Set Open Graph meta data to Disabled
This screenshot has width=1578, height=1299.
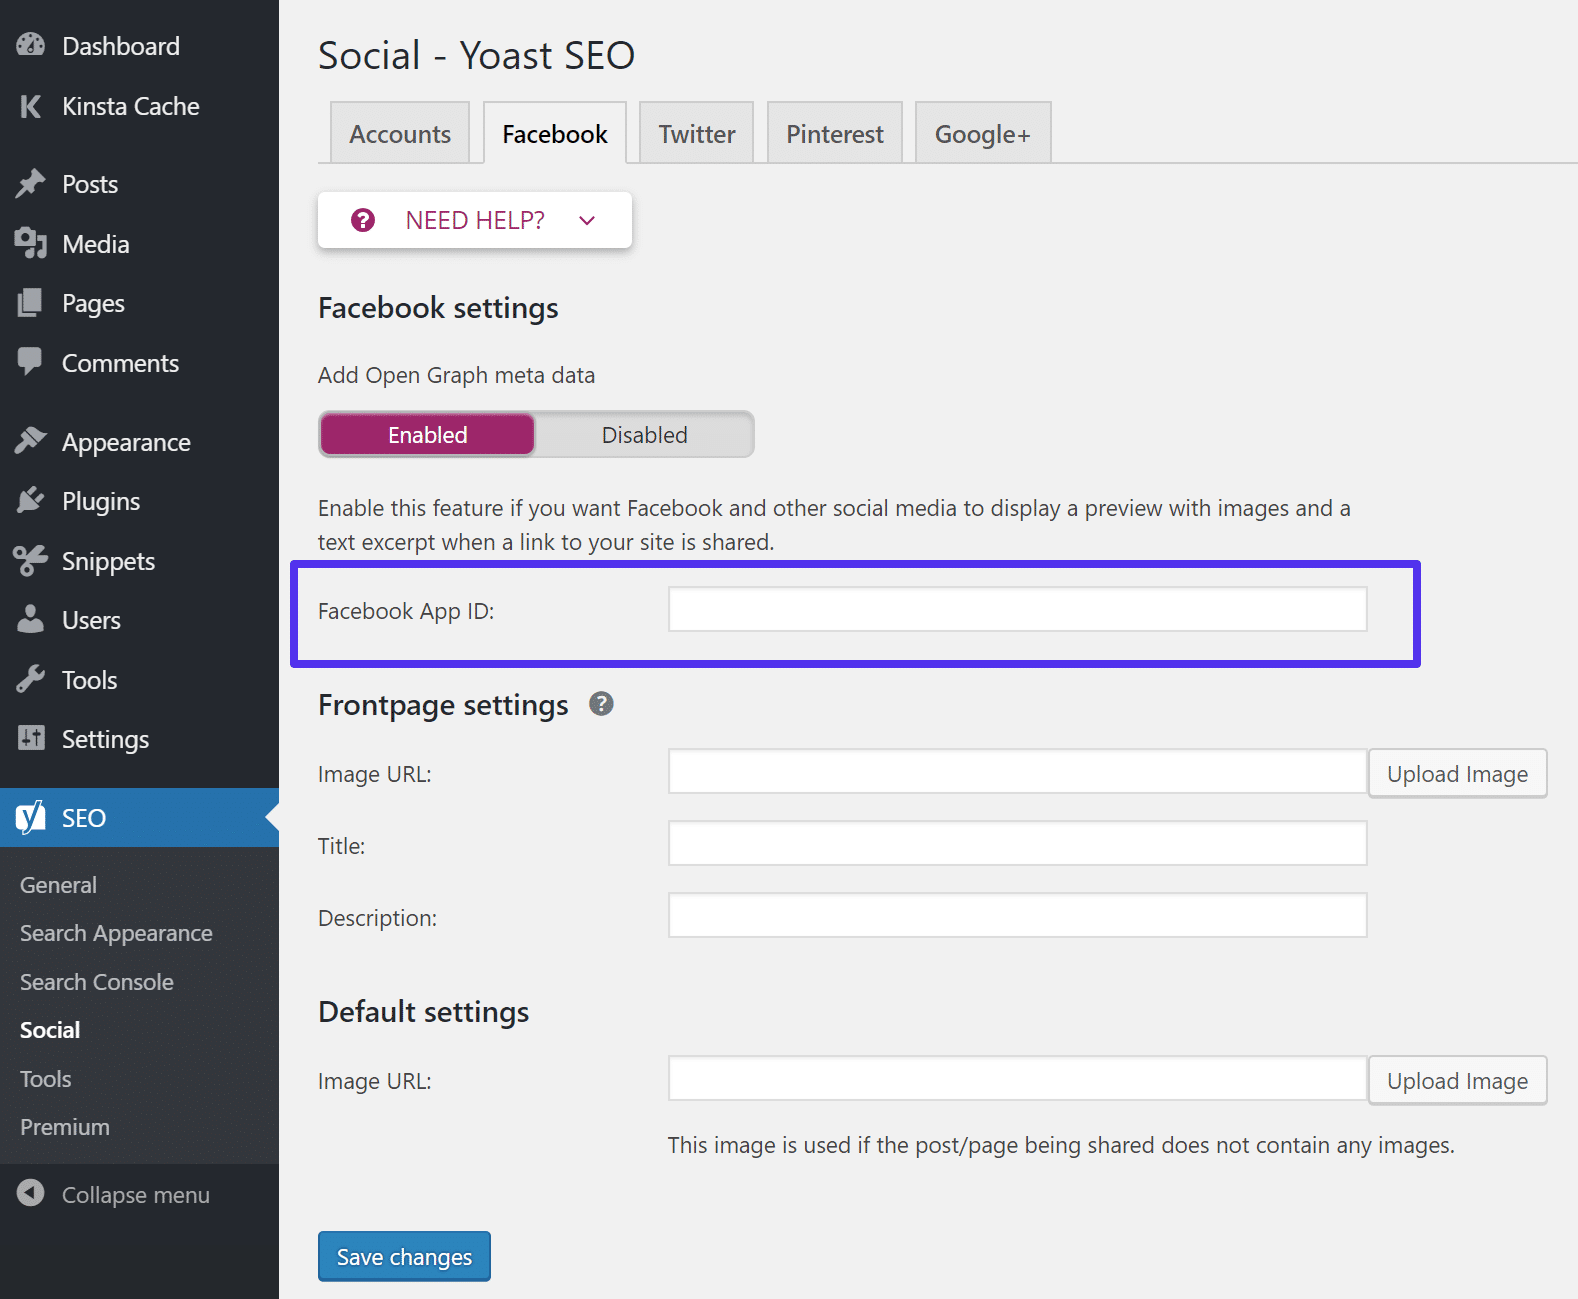click(644, 435)
